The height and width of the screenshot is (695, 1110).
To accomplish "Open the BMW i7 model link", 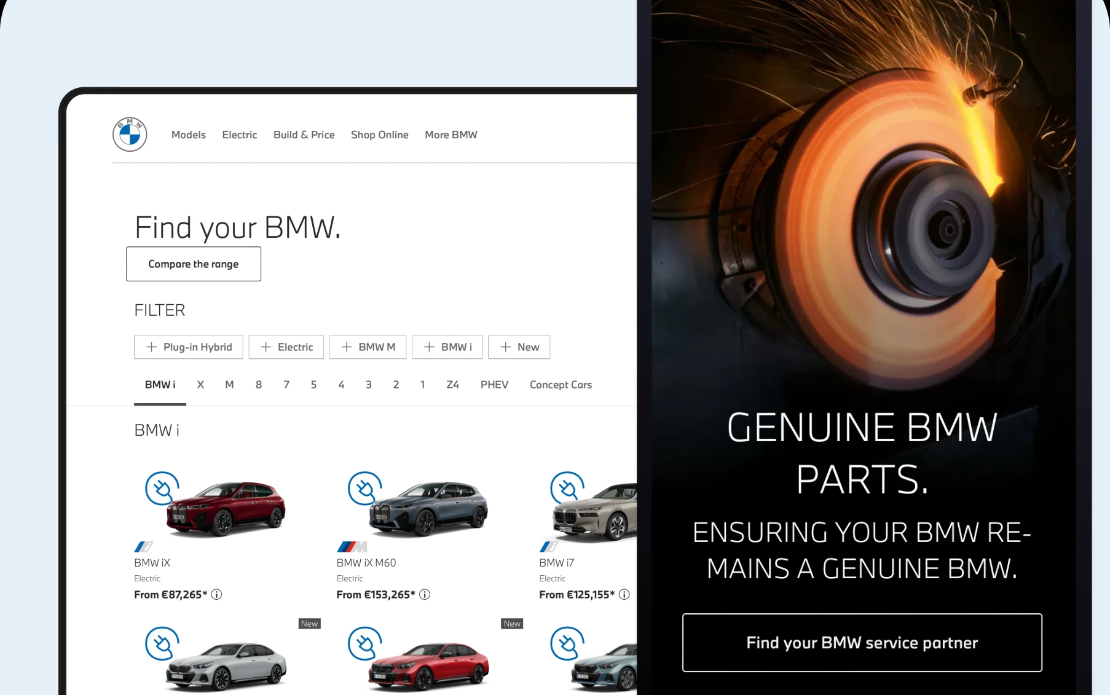I will (556, 563).
